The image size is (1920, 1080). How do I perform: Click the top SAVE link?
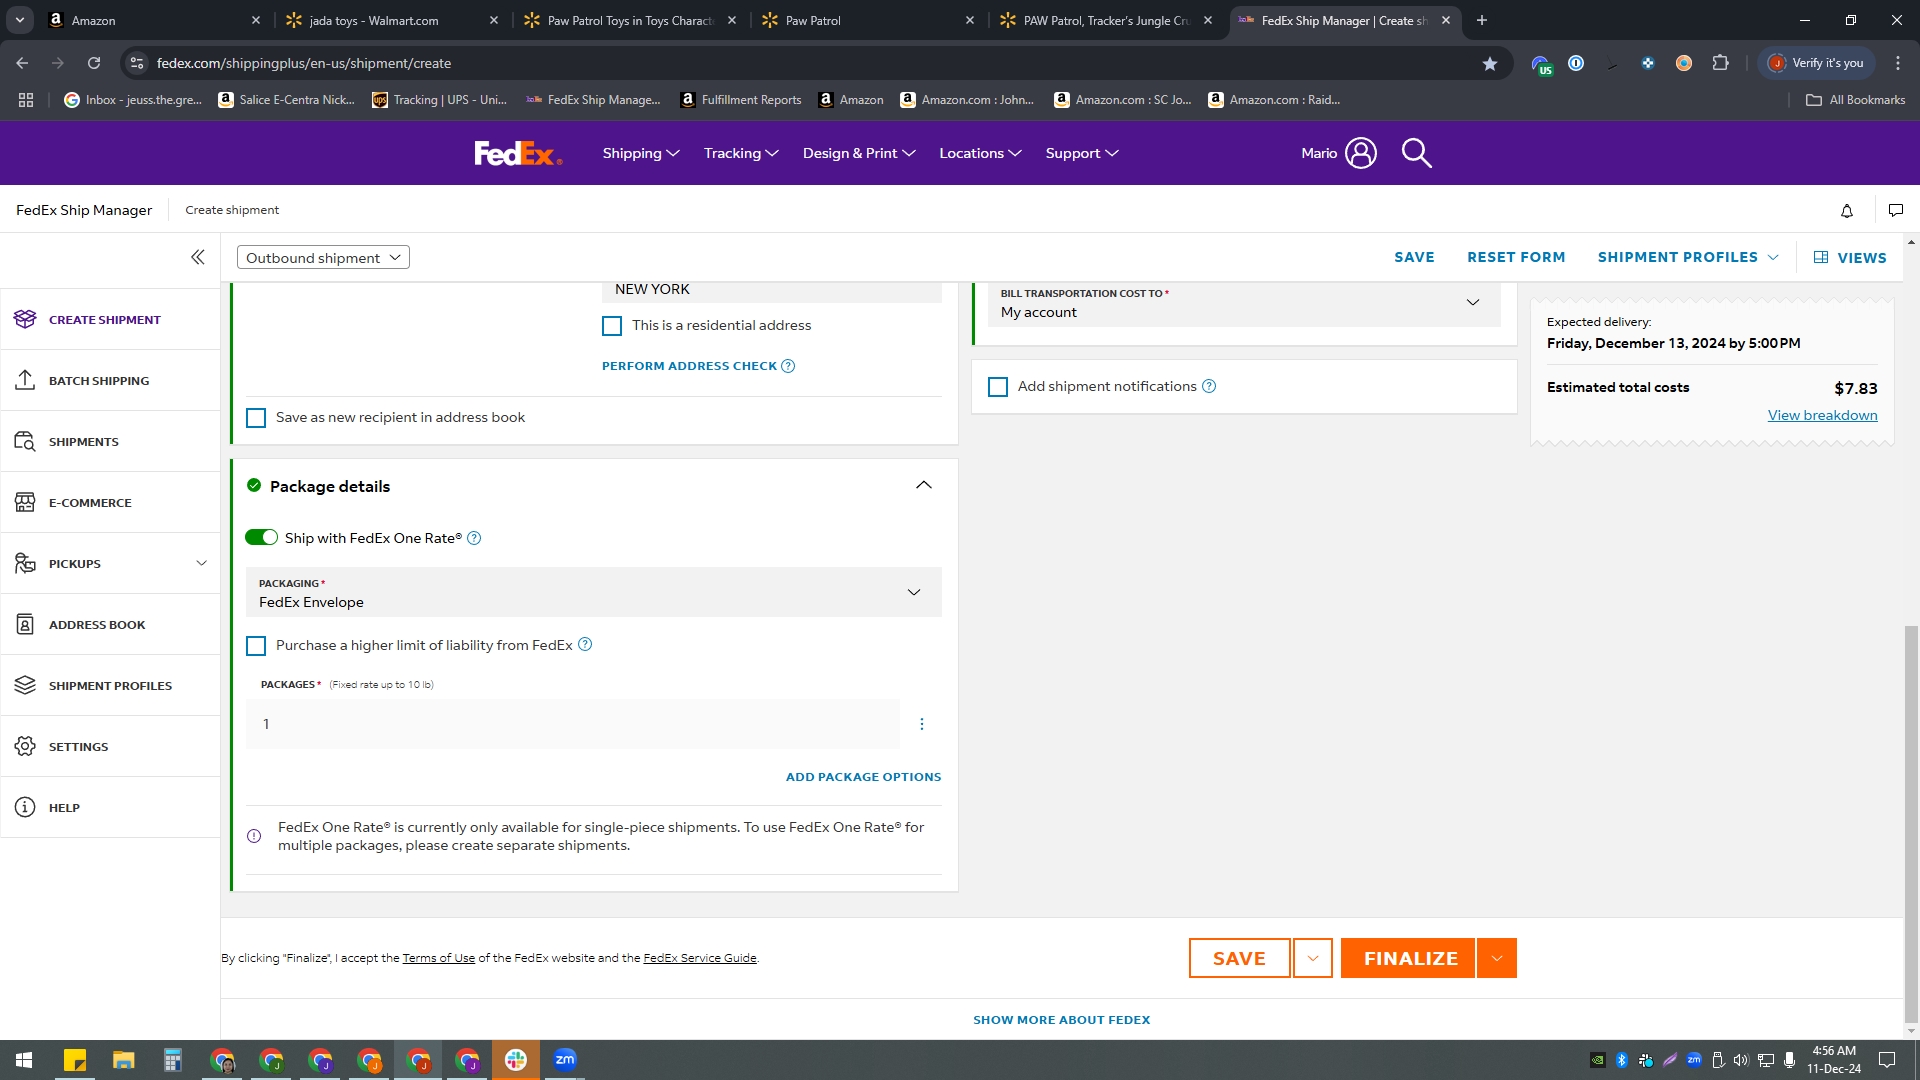pyautogui.click(x=1414, y=257)
